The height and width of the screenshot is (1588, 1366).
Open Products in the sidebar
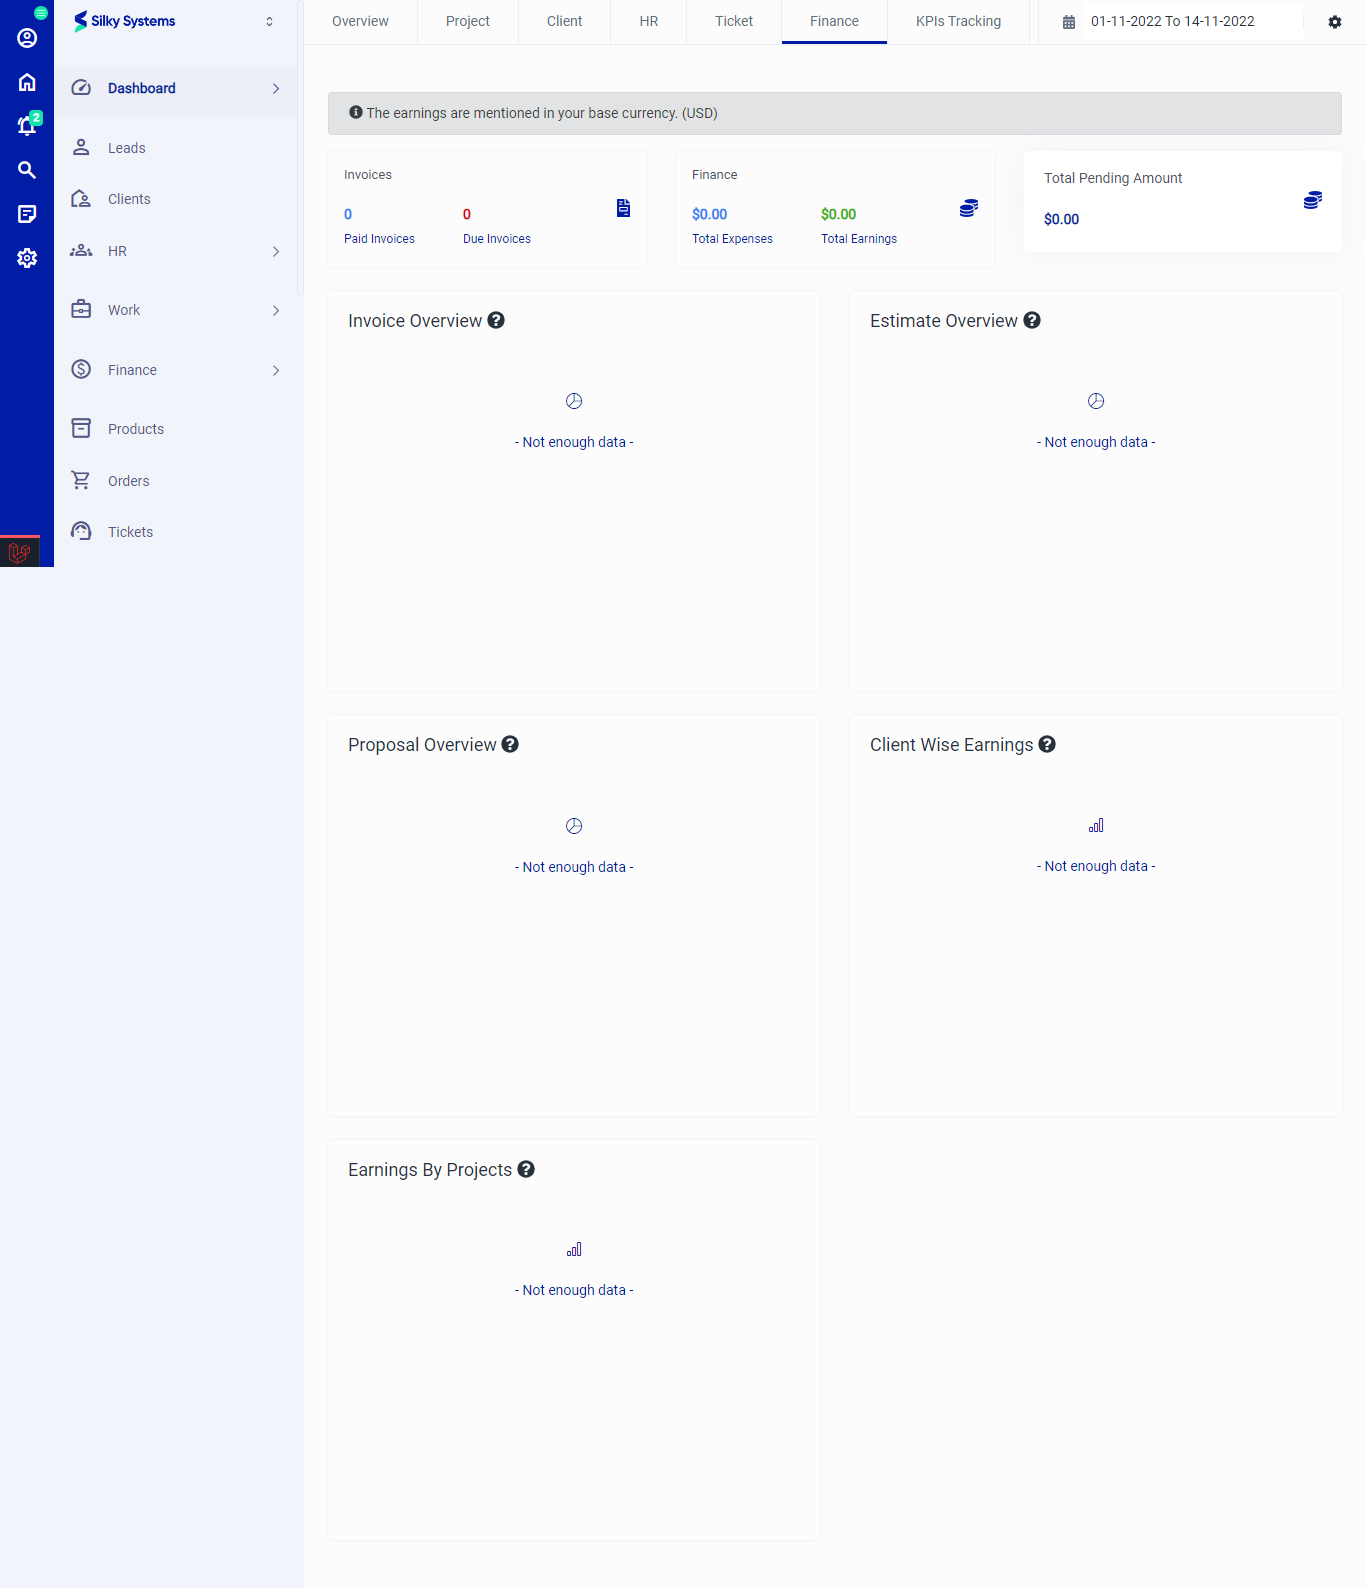[176, 429]
